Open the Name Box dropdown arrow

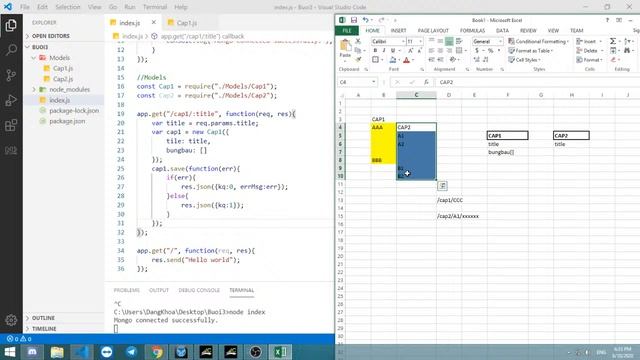point(373,82)
